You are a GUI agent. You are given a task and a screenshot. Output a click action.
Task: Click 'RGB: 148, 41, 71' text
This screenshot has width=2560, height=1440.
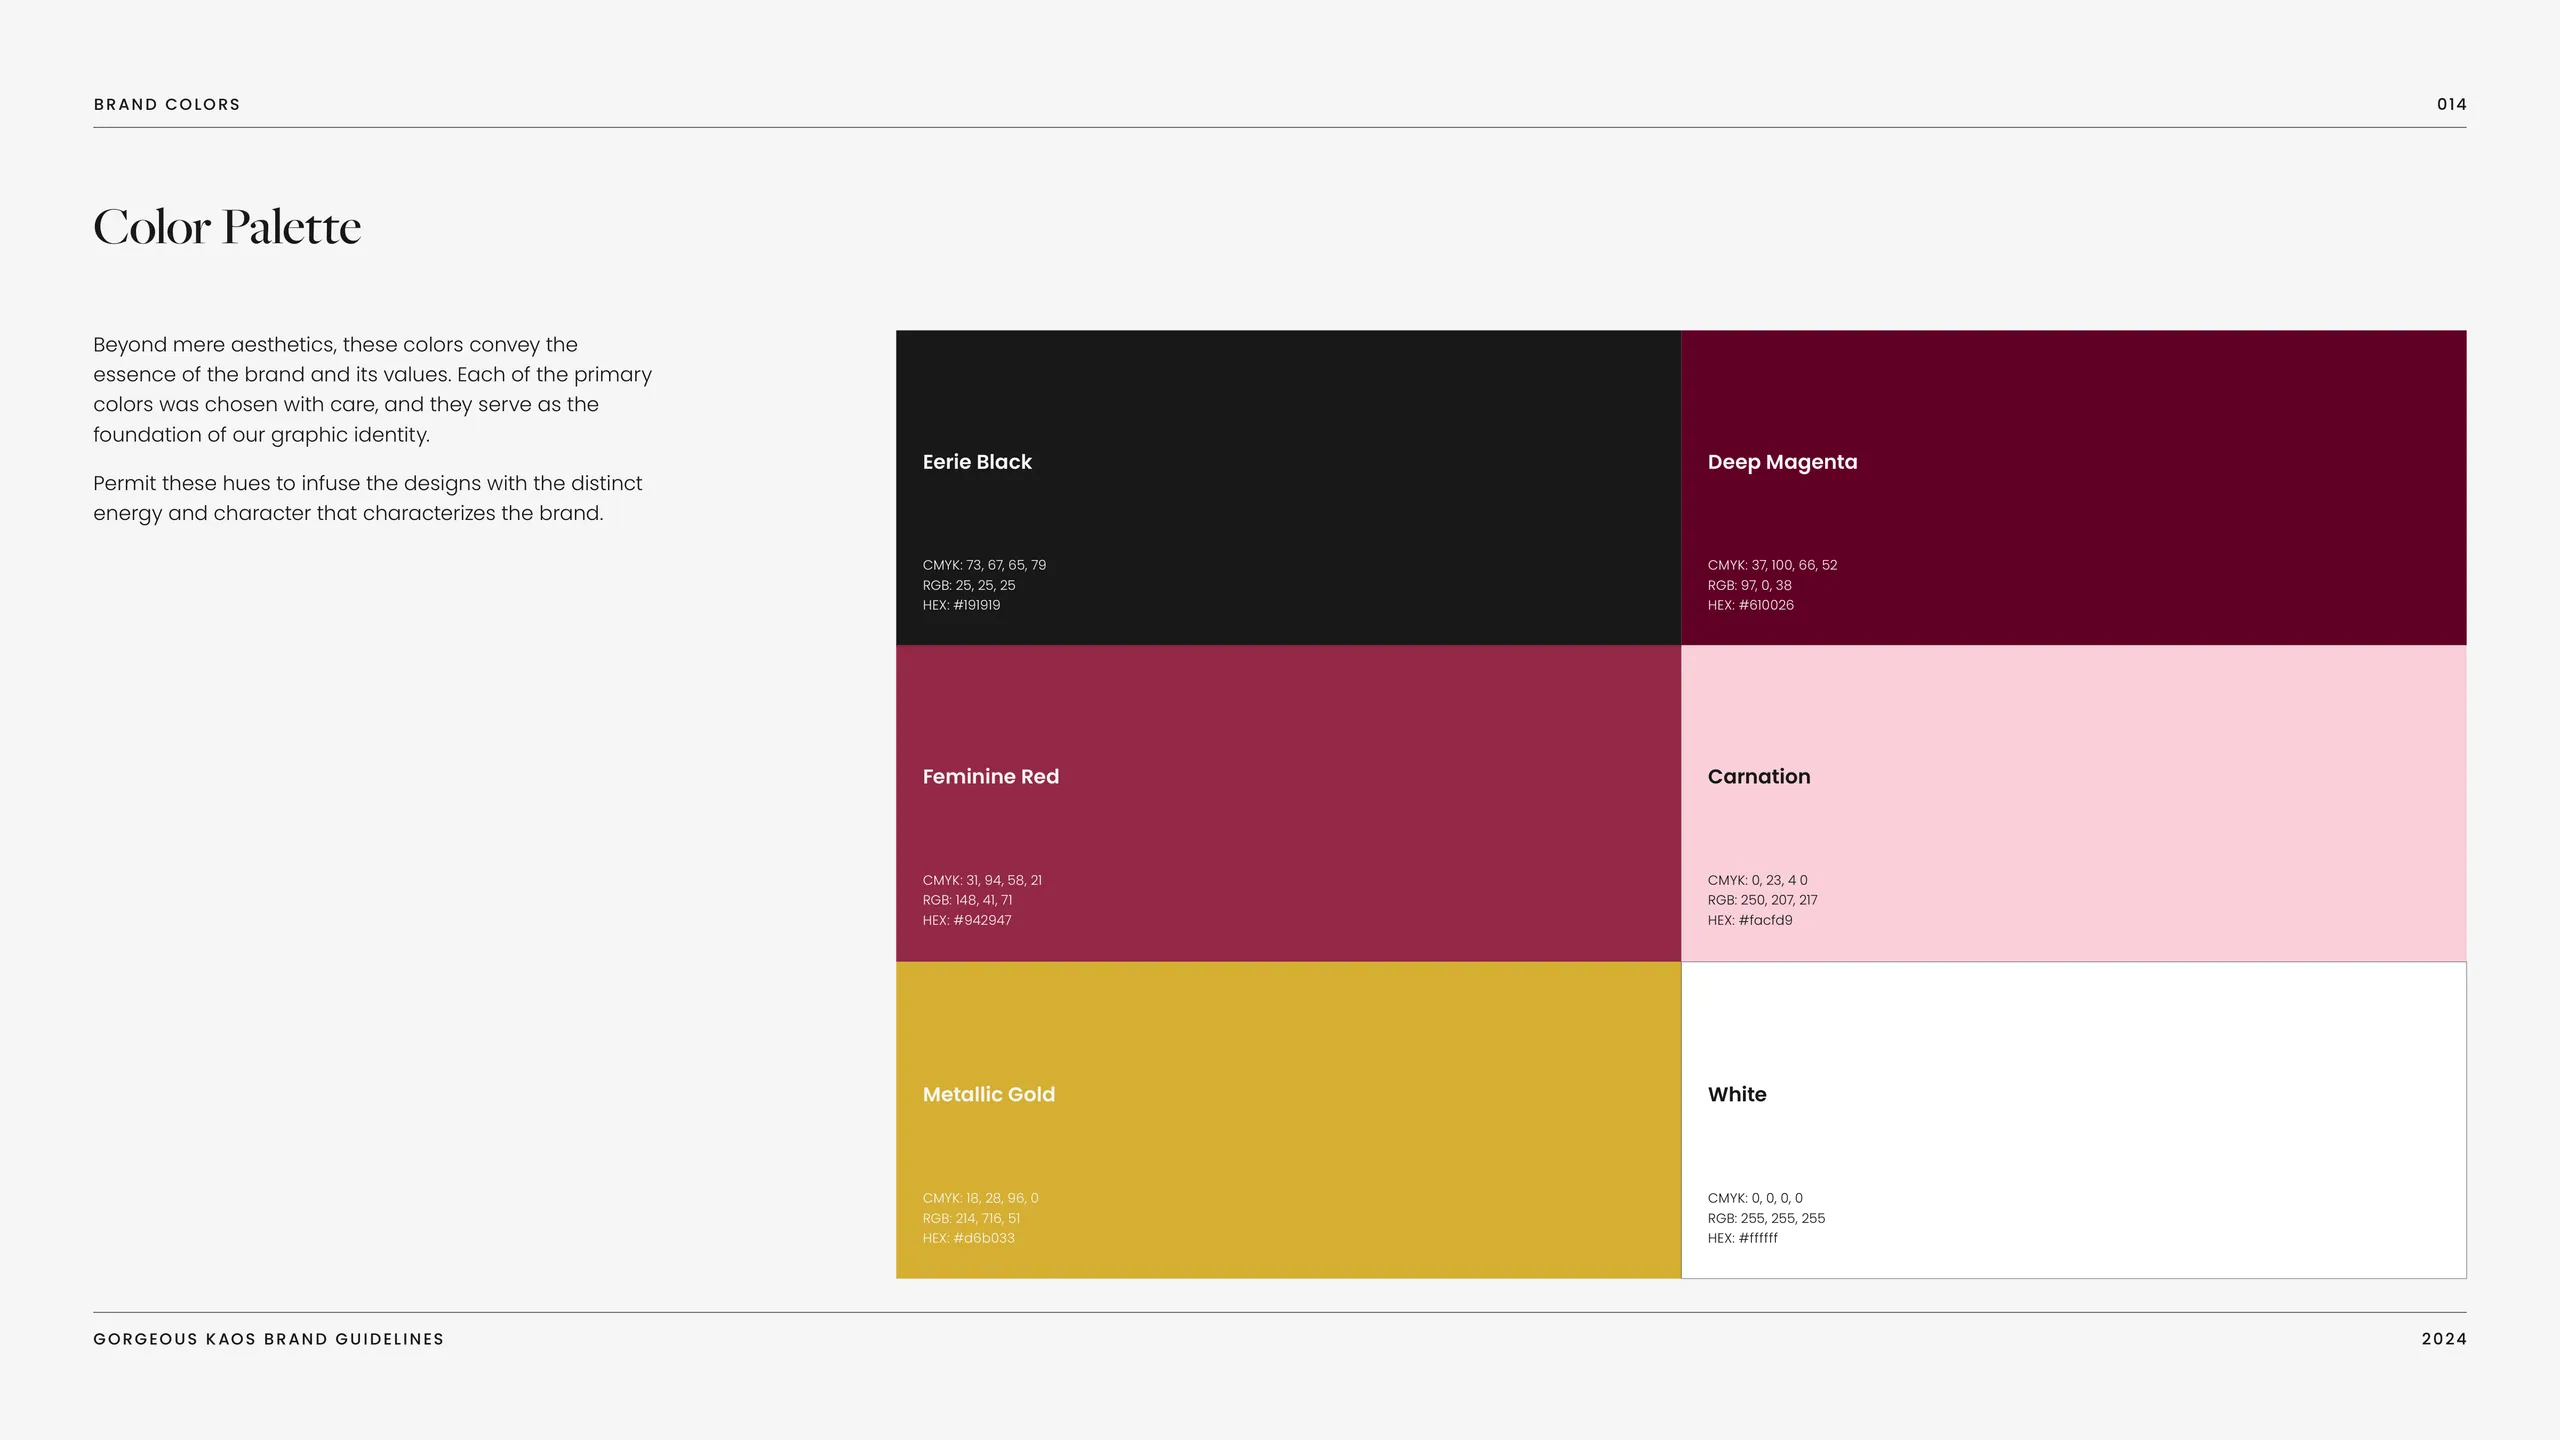967,900
